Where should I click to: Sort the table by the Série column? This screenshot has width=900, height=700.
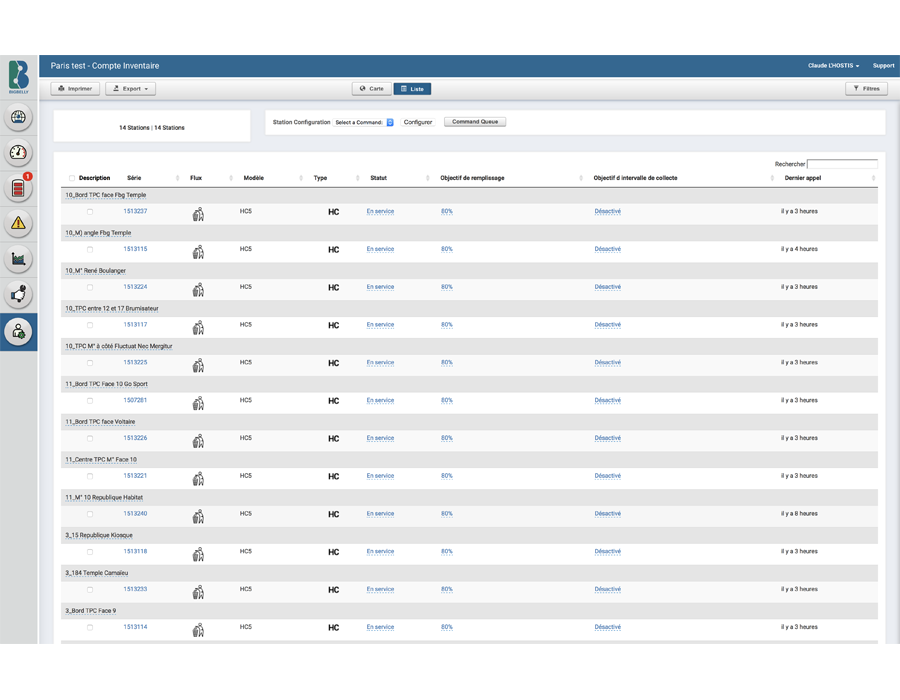(x=134, y=178)
